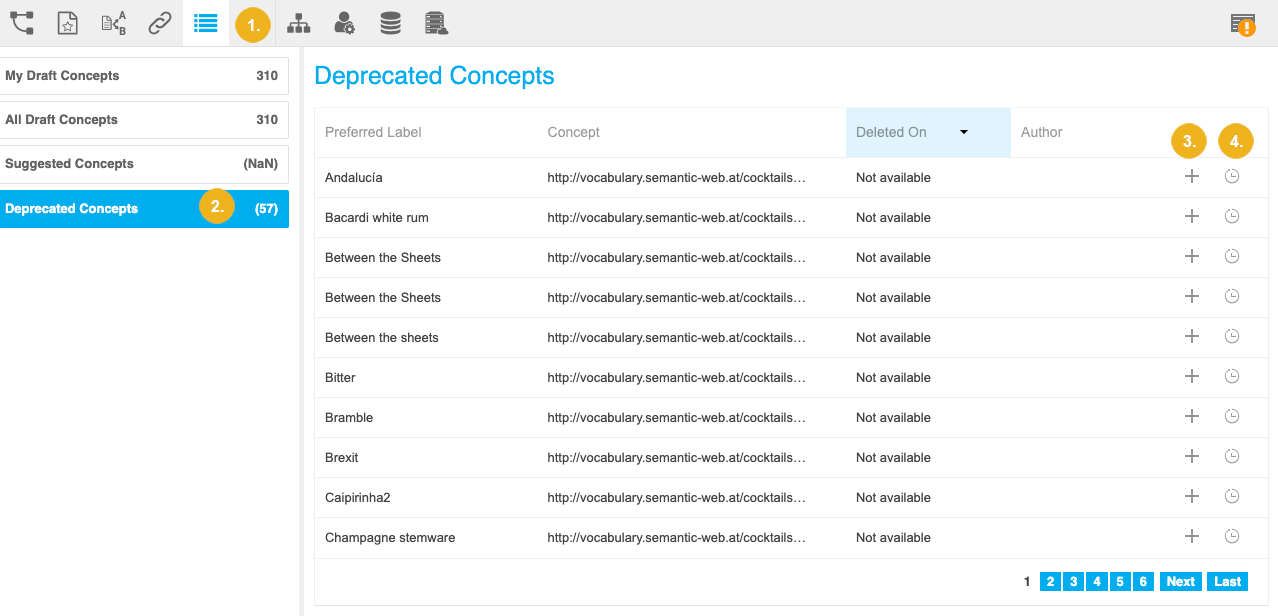This screenshot has height=616, width=1278.
Task: Go to page 4 of results
Action: point(1096,581)
